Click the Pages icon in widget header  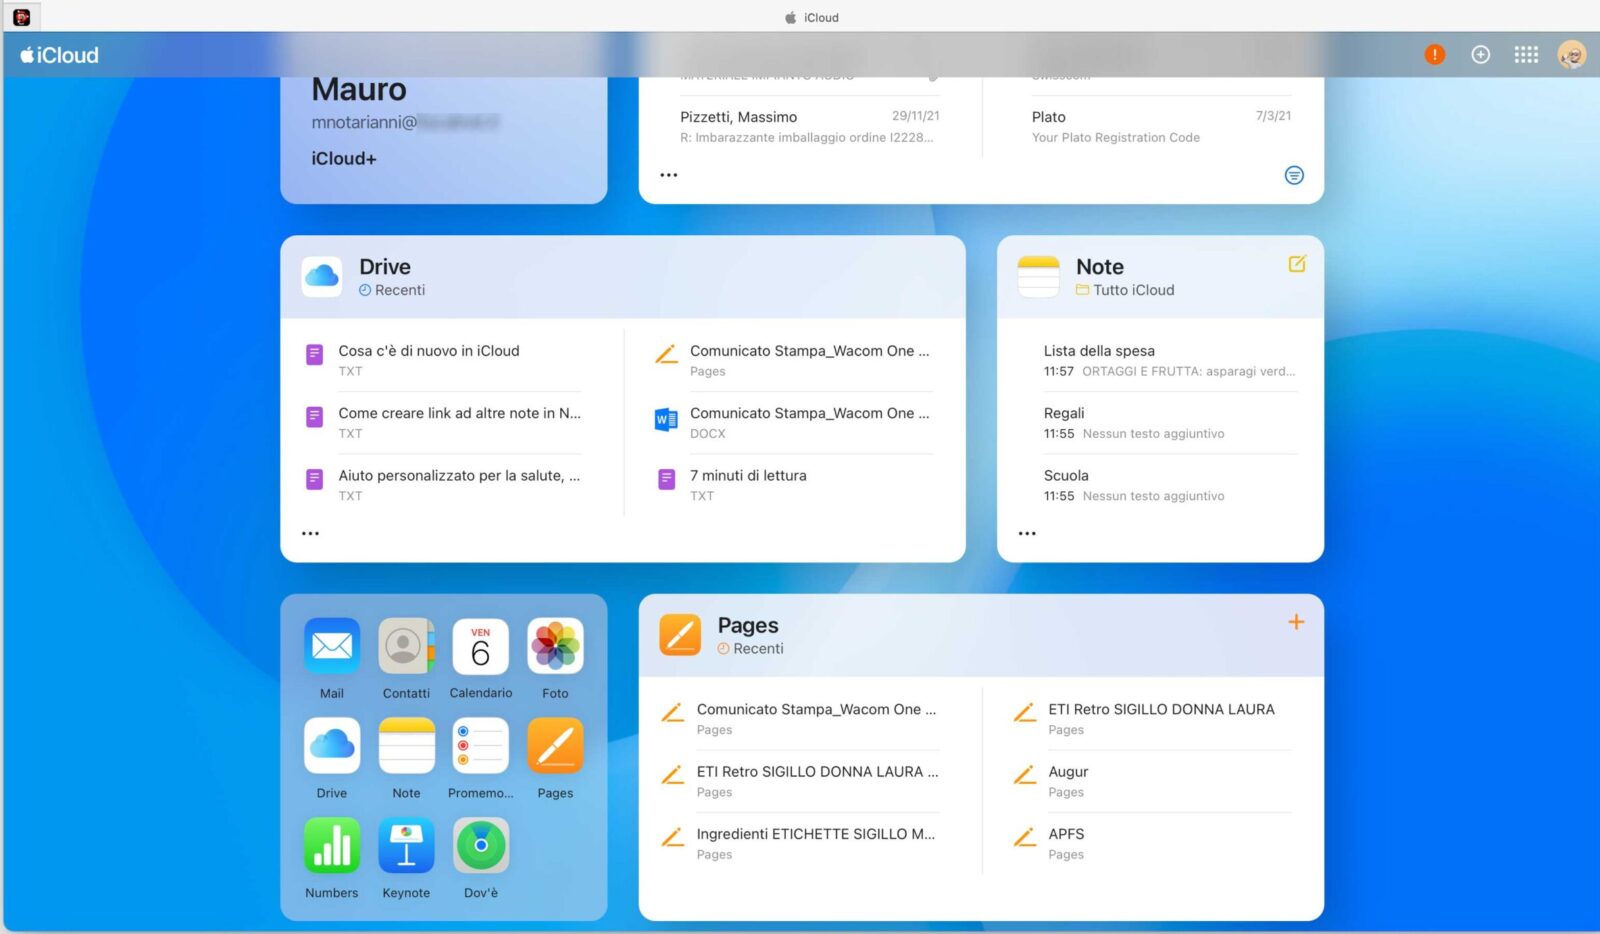click(680, 635)
